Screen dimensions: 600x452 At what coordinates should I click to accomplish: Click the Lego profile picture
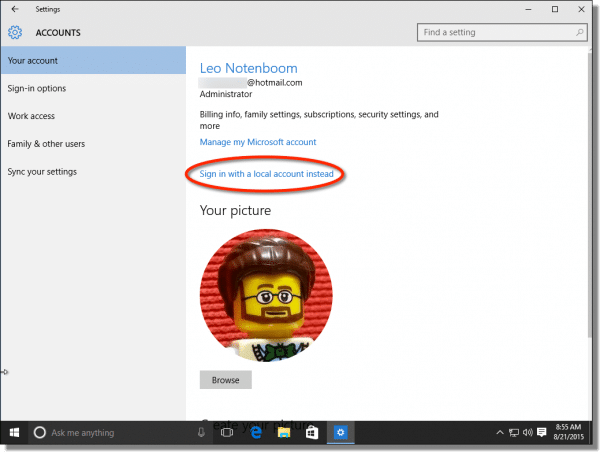click(266, 295)
